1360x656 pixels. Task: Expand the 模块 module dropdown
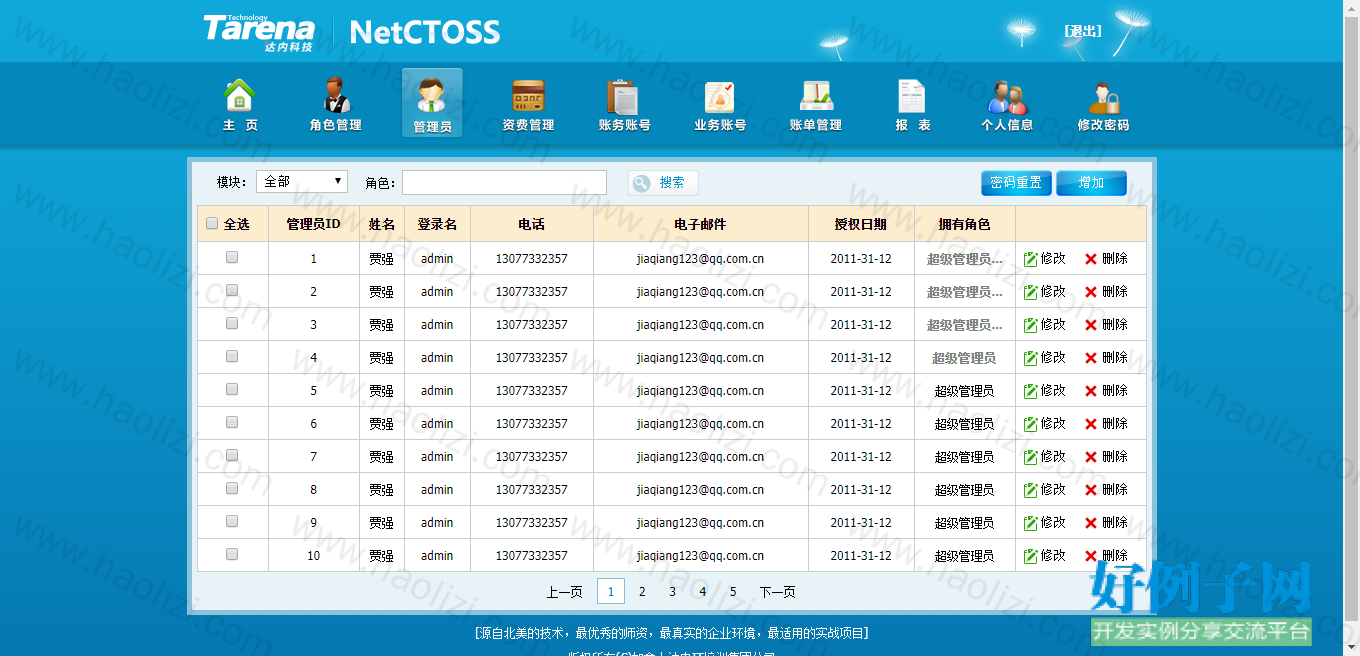point(302,182)
